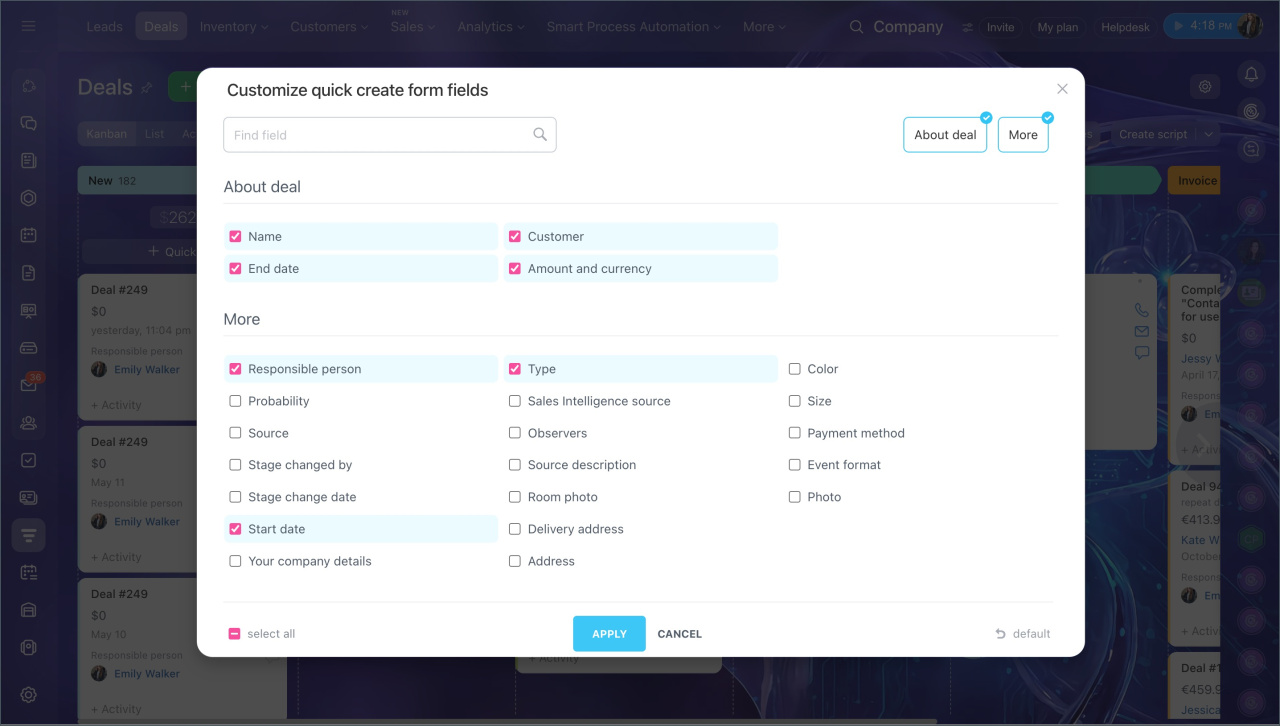Focus the Find field search box
Image resolution: width=1280 pixels, height=726 pixels.
tap(390, 135)
